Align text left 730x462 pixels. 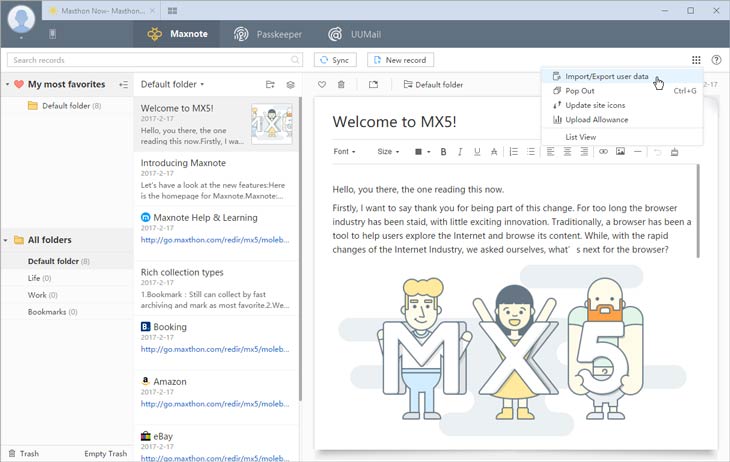pos(550,151)
